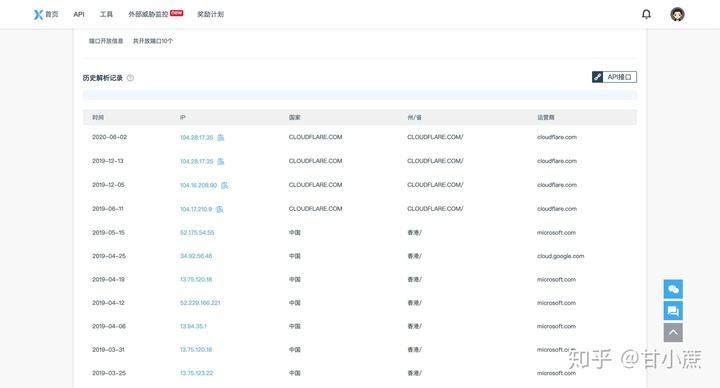Click CLOUDFLARE.COM/ province in 2019-06-11 row

click(435, 209)
